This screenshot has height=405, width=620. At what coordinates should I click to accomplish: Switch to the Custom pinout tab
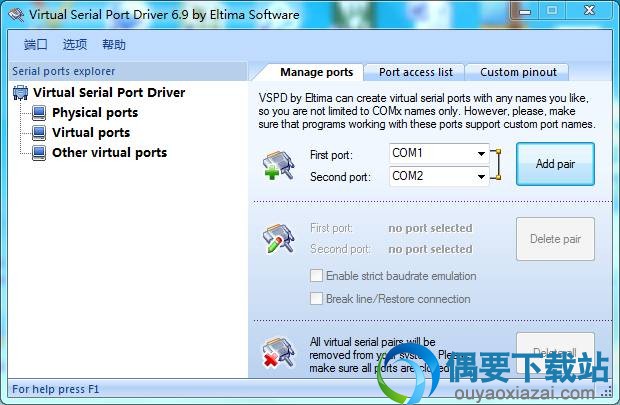tap(518, 72)
